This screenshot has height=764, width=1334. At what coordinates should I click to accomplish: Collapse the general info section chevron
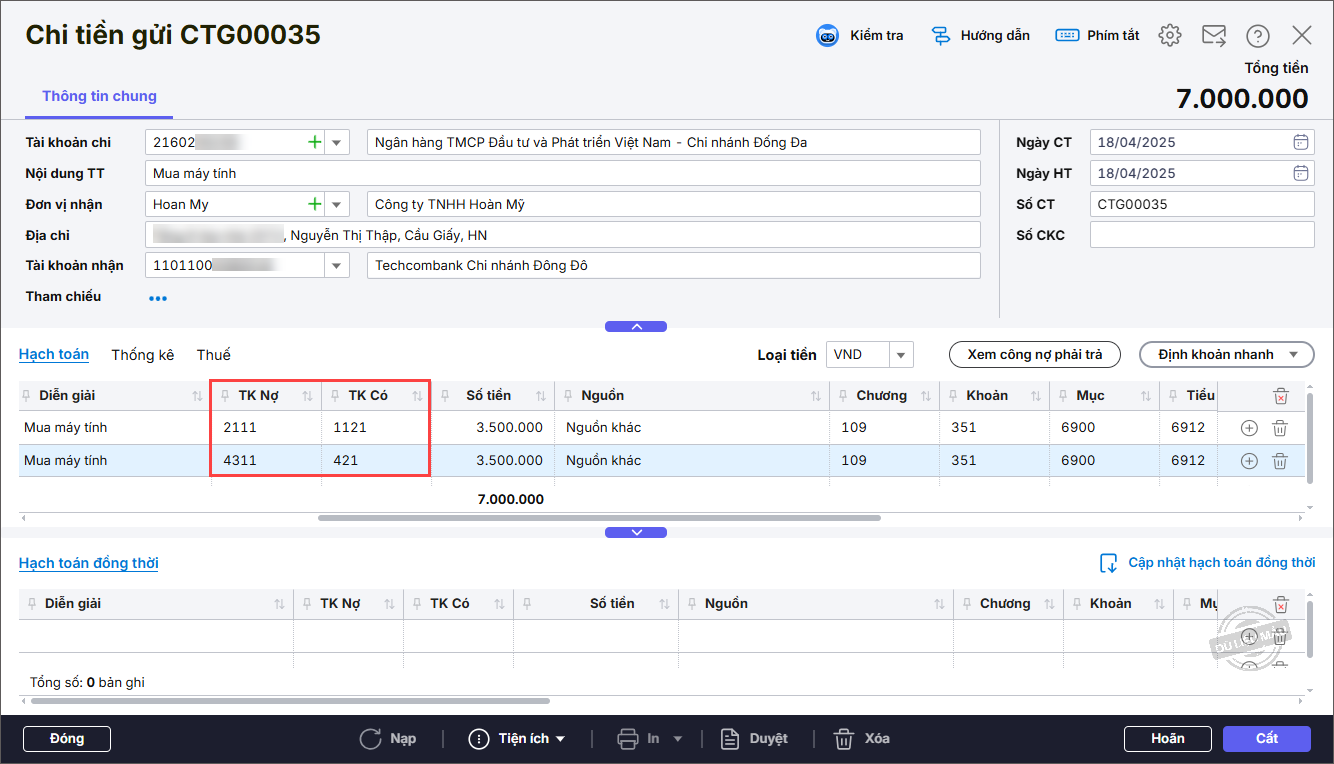(x=636, y=326)
